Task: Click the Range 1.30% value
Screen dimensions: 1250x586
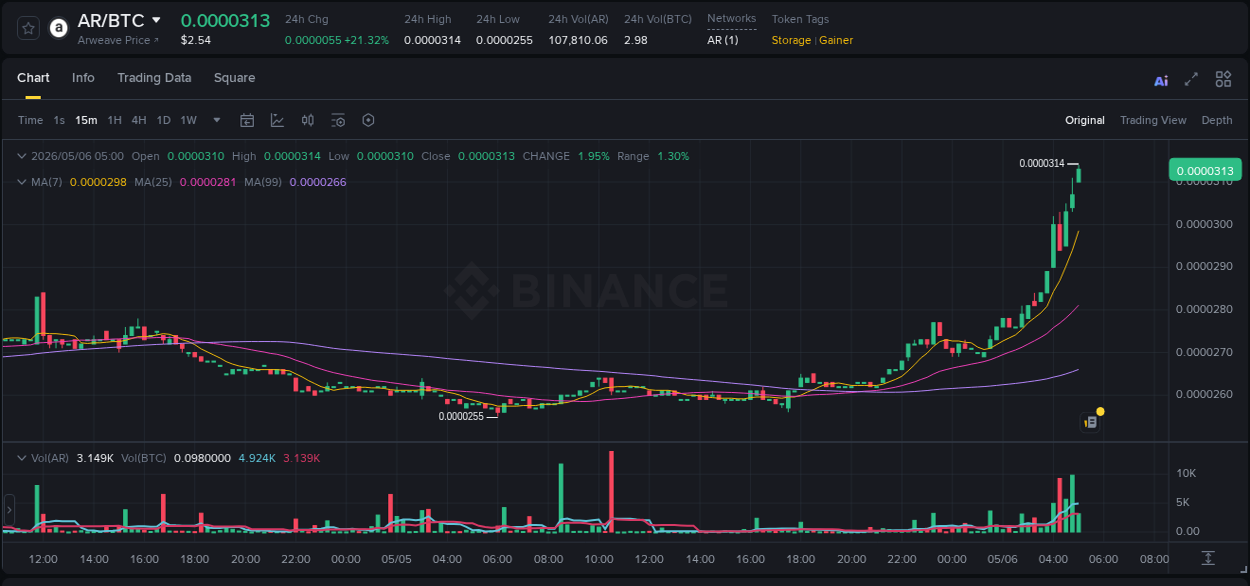Action: [673, 156]
